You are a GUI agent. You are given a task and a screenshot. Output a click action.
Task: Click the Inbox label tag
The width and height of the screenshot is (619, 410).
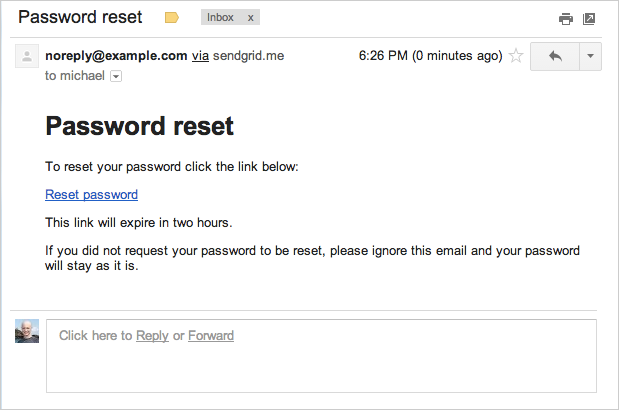220,18
